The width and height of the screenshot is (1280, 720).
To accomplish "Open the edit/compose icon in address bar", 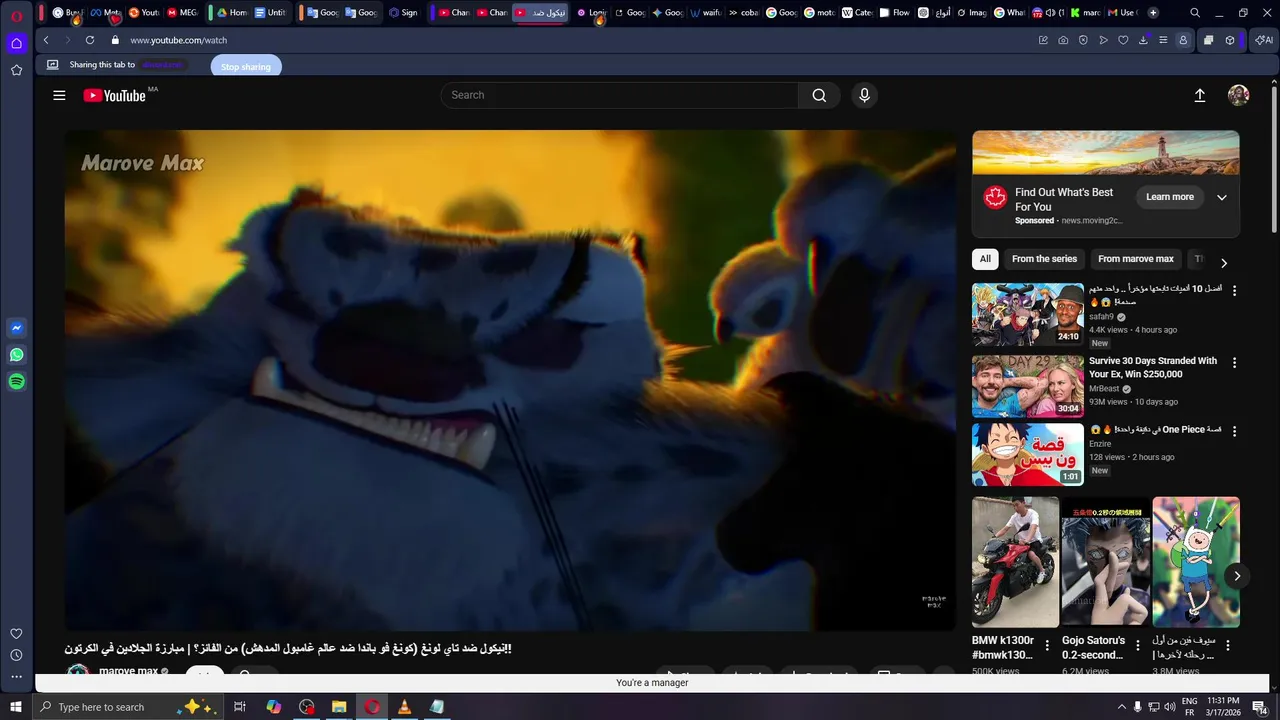I will [1043, 40].
